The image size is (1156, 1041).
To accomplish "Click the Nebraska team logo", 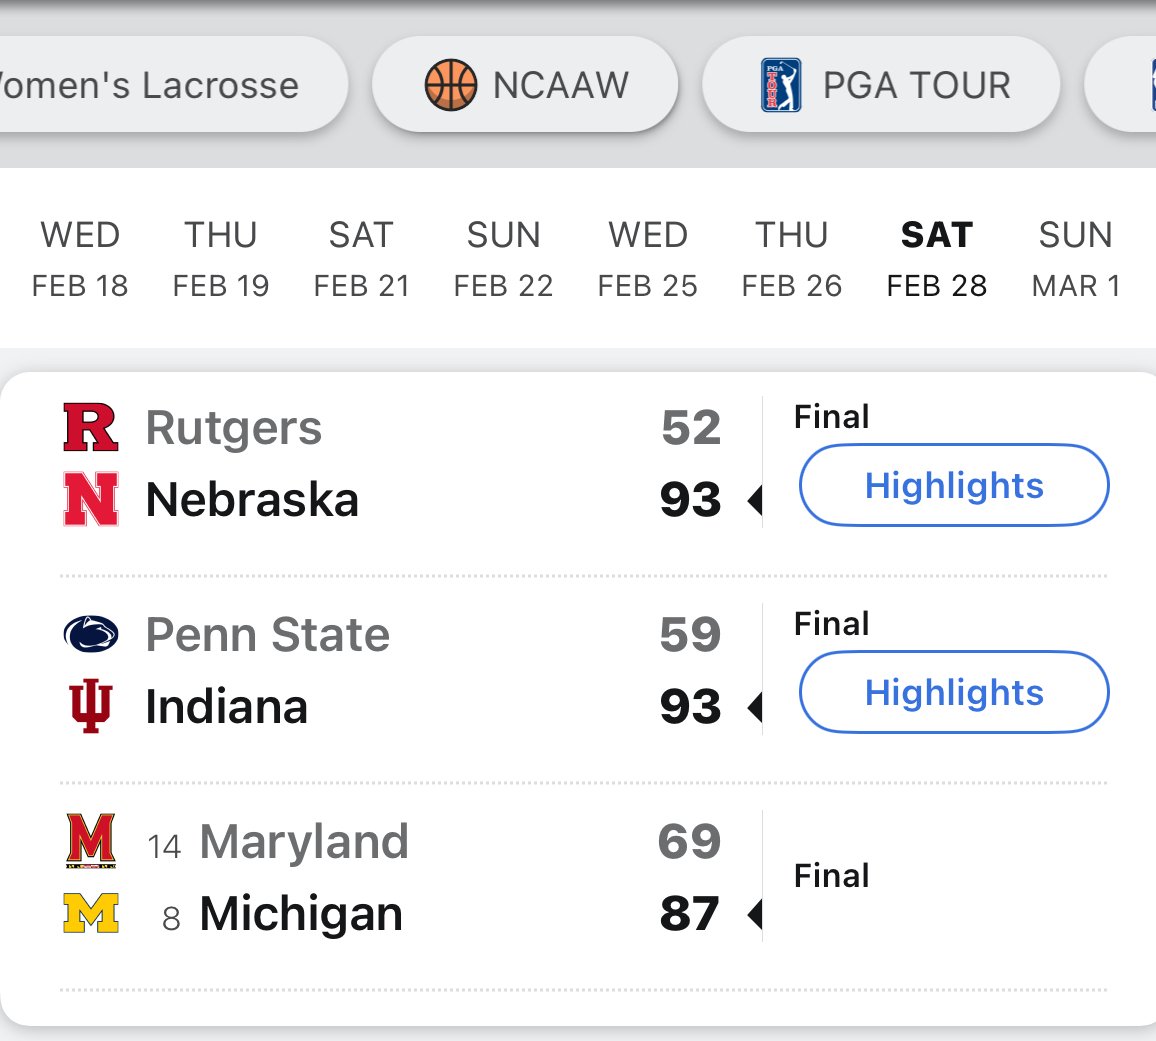I will click(x=91, y=500).
